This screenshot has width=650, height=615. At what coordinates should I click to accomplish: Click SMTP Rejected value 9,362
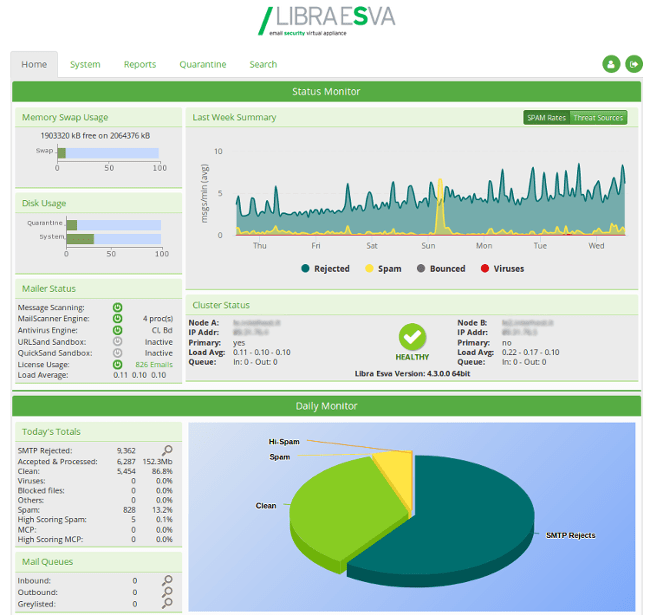126,450
